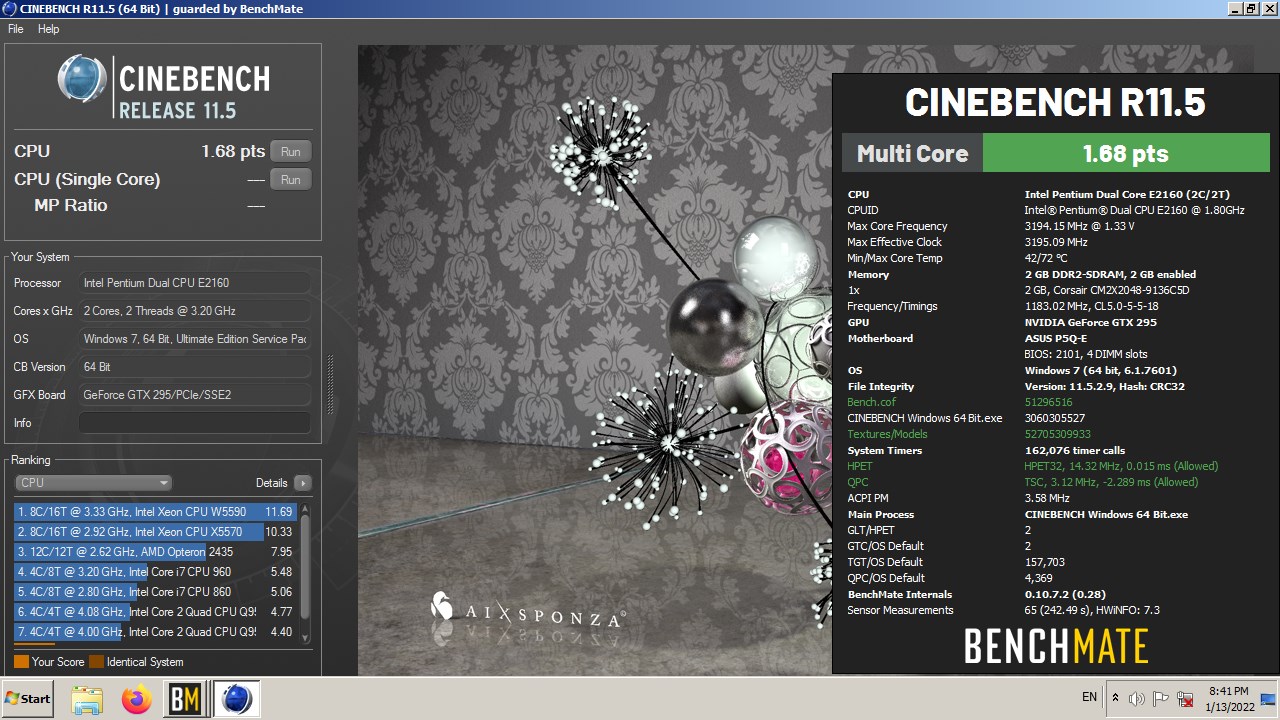
Task: Click the Cinebench globe logo icon
Action: click(x=82, y=80)
